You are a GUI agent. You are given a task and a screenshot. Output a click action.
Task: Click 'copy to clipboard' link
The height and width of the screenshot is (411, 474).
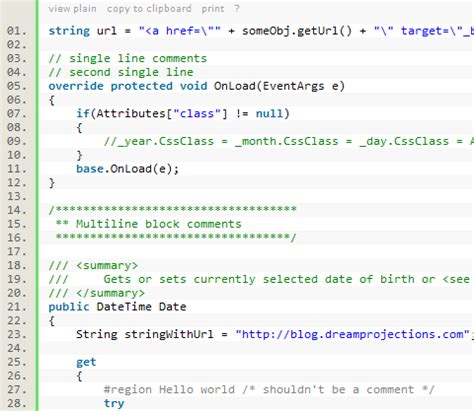point(149,9)
